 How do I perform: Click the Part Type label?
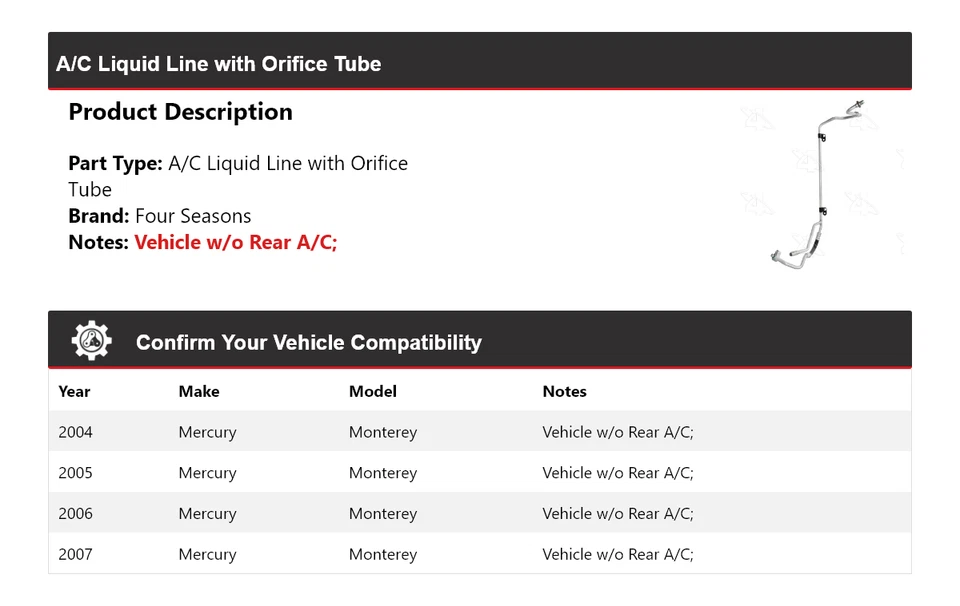(x=115, y=163)
